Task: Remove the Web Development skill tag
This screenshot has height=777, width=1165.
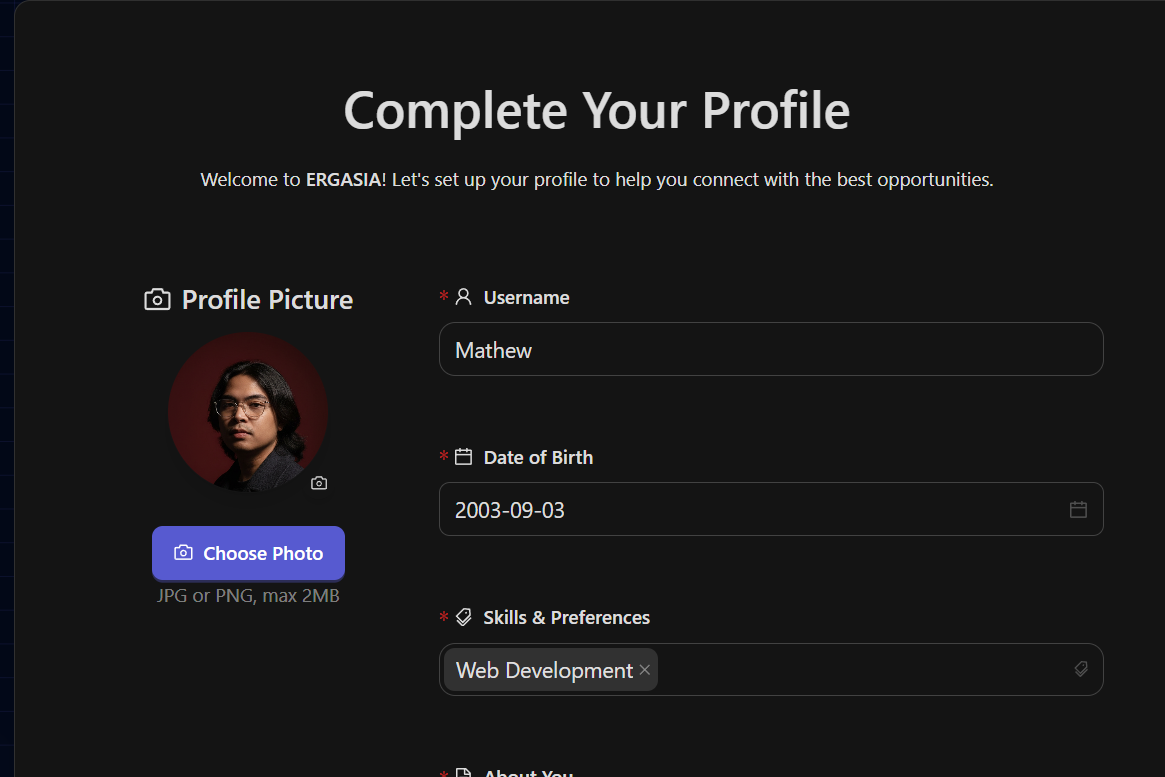Action: point(645,670)
